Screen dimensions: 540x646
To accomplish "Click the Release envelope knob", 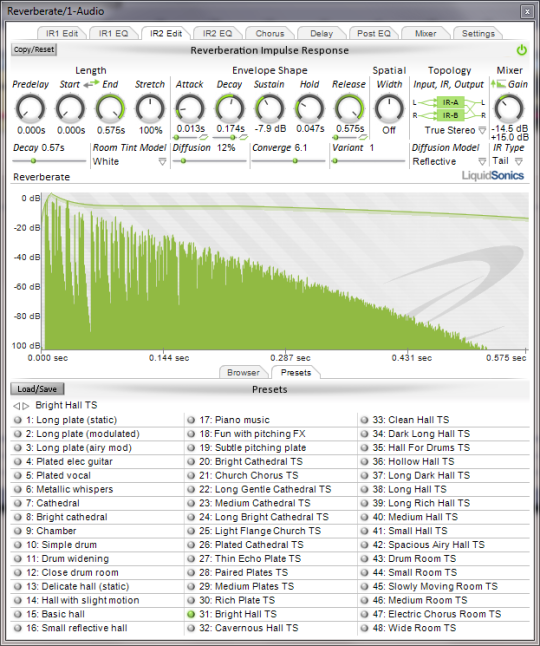I will coord(349,109).
